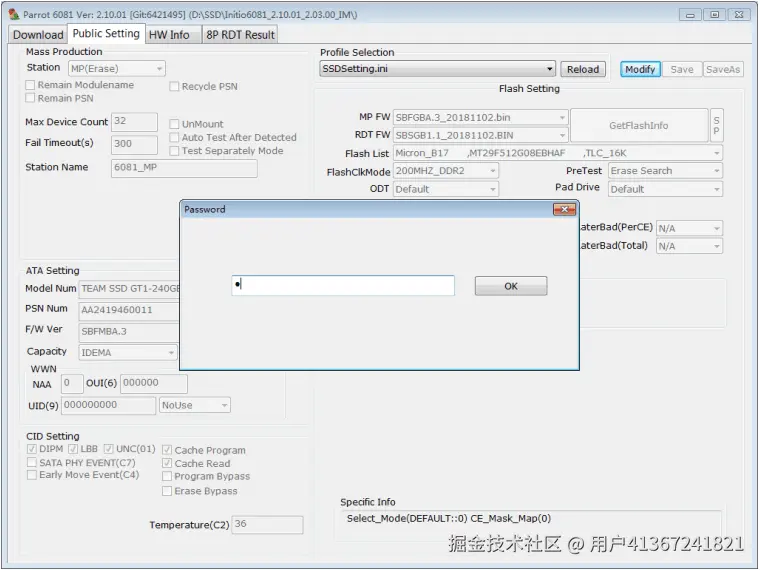Open the SSDSetting.ini profile dropdown
The width and height of the screenshot is (760, 570).
[x=437, y=69]
